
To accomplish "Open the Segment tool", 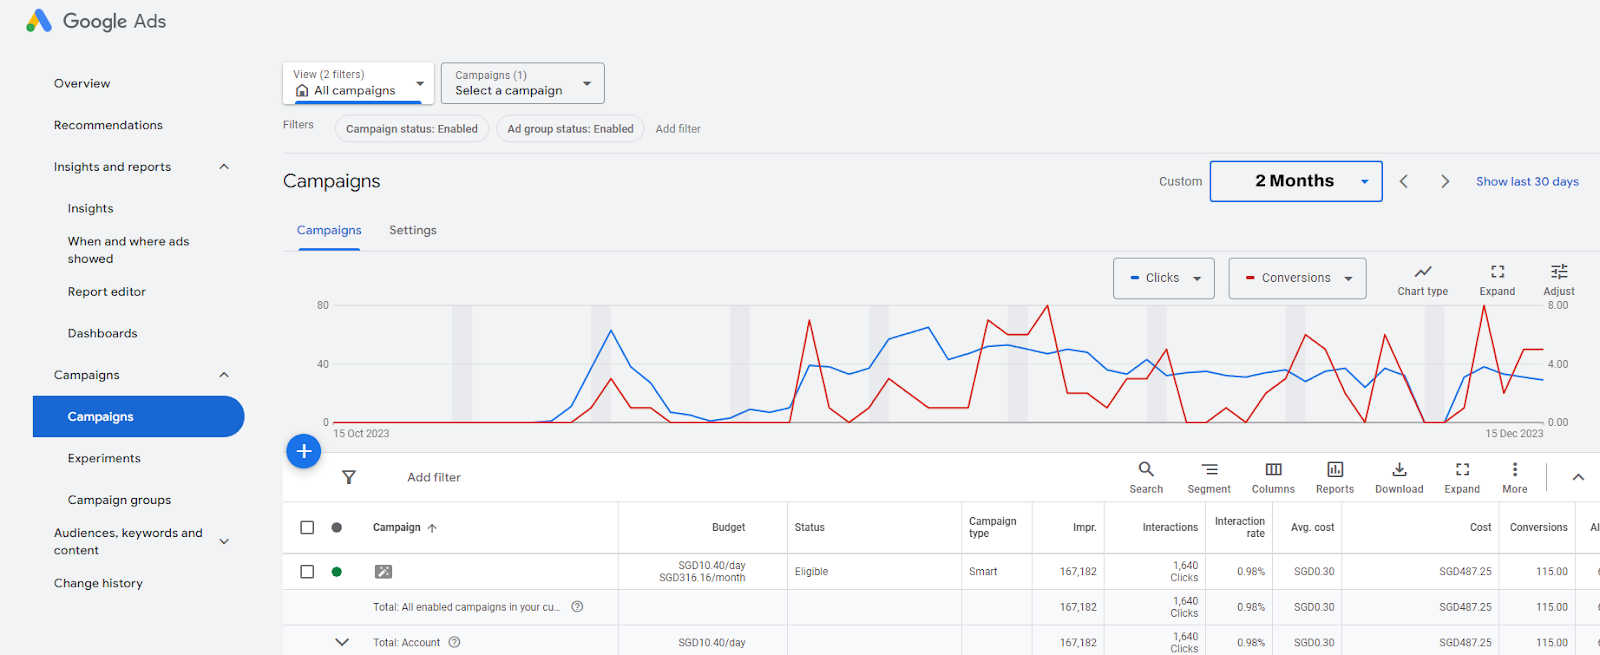I will tap(1209, 477).
